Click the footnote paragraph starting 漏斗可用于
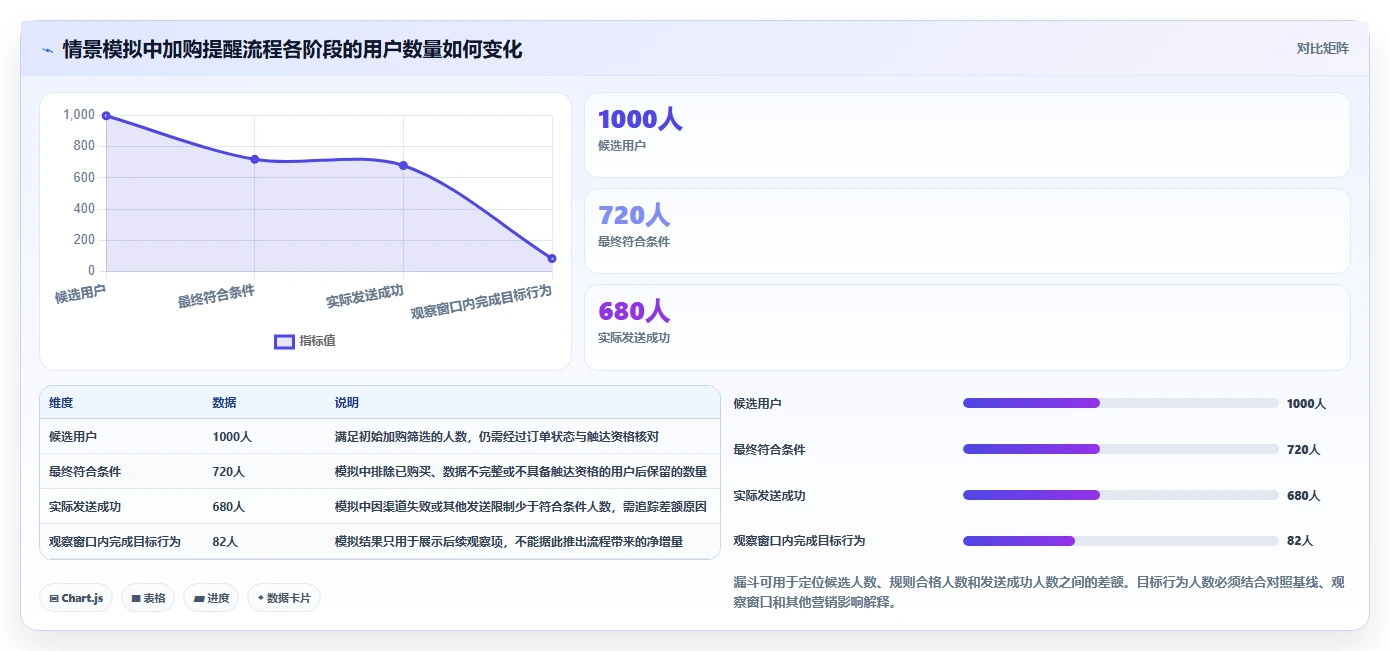 [x=1038, y=592]
